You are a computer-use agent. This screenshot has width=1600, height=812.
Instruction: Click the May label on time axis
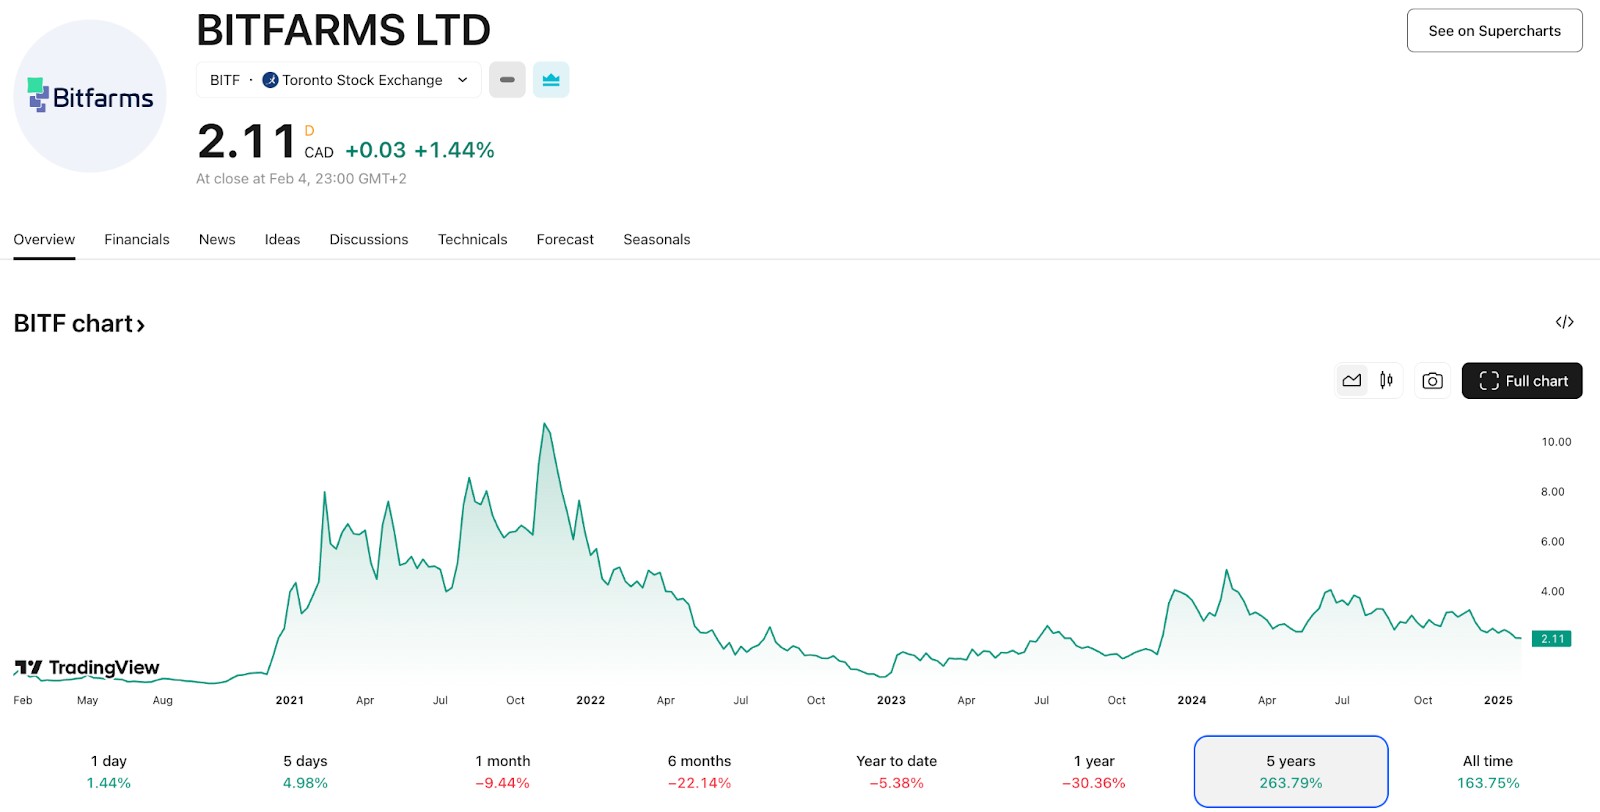[x=88, y=700]
